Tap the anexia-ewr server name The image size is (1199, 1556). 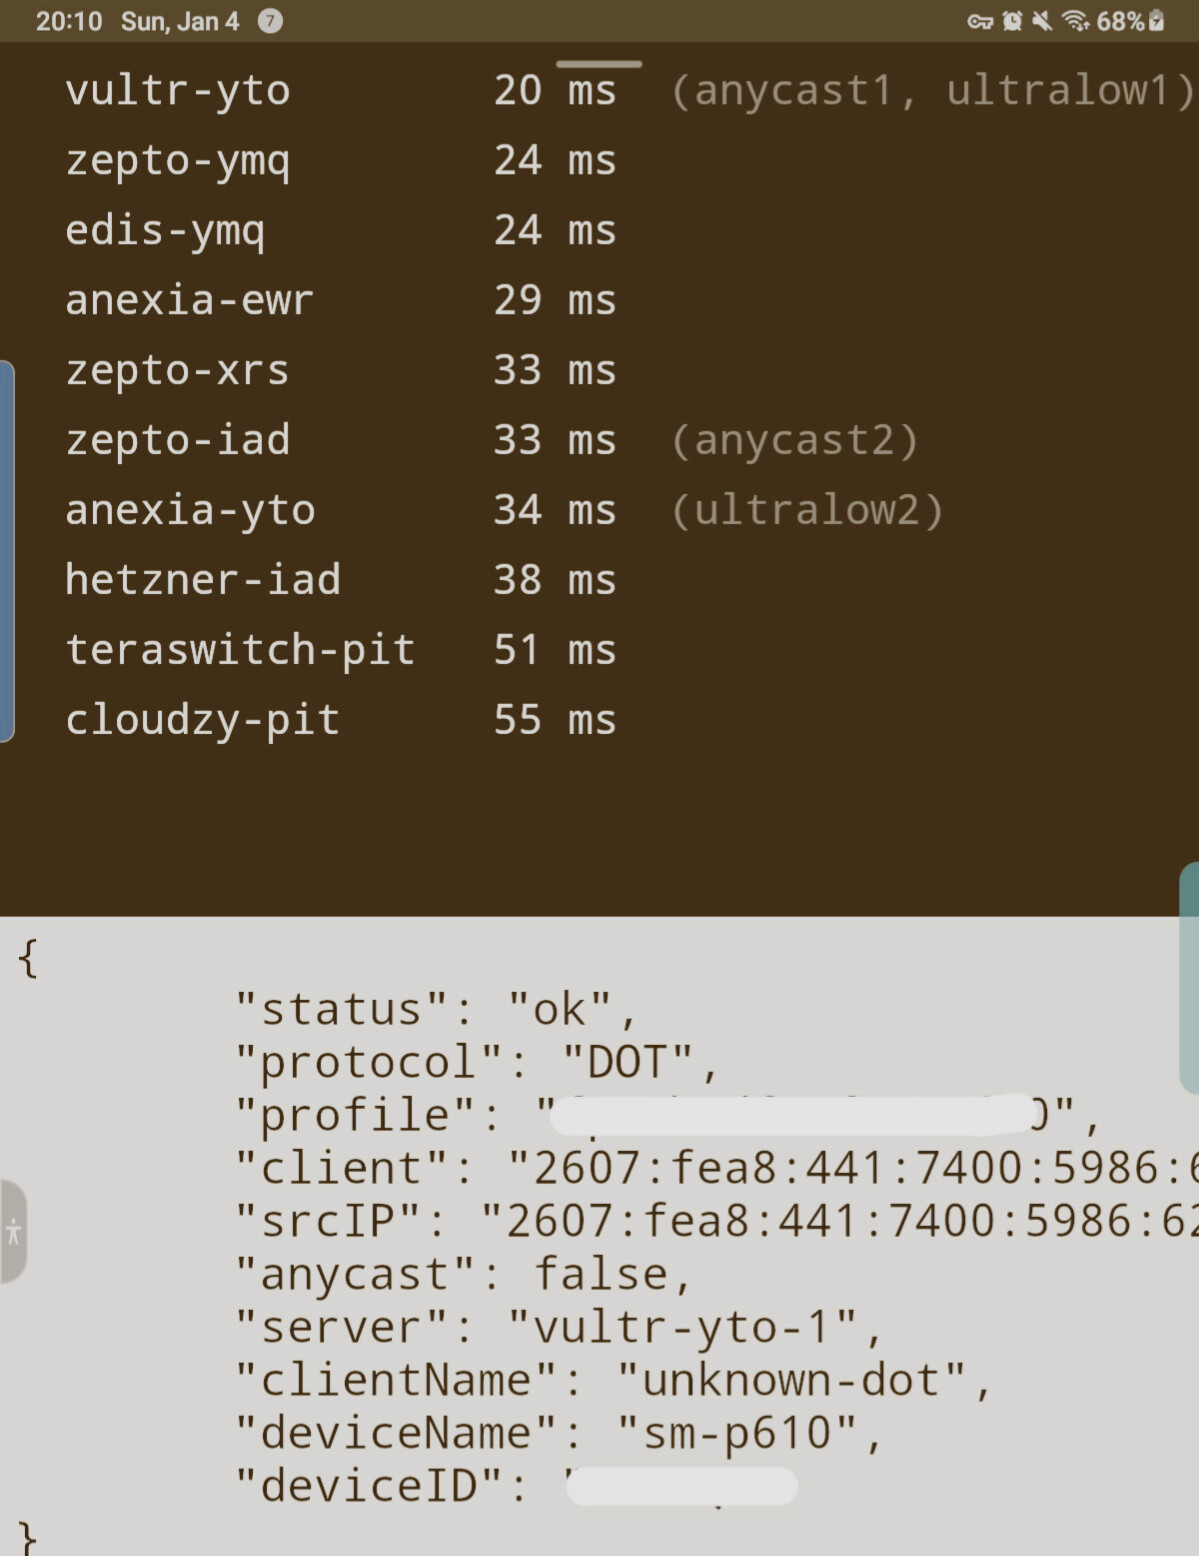coord(189,300)
